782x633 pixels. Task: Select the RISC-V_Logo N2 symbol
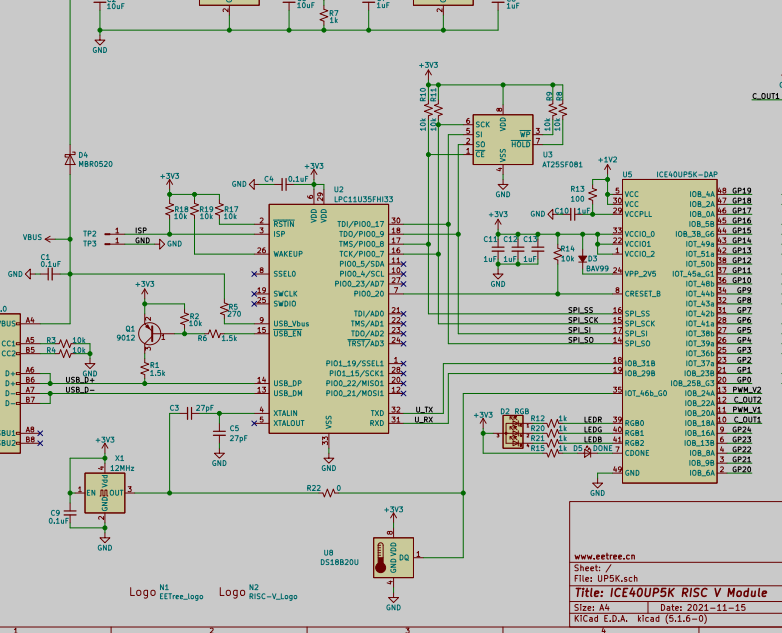coord(258,592)
